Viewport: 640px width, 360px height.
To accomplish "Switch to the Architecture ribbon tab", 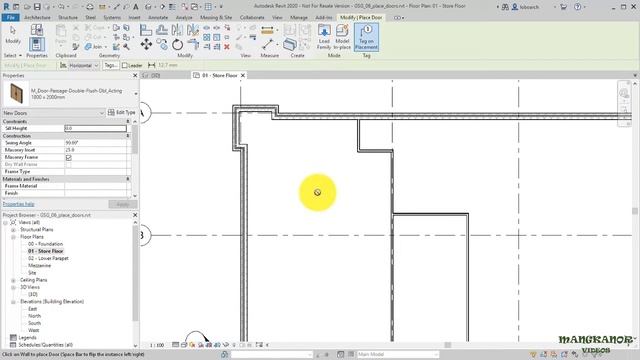I will tap(37, 18).
